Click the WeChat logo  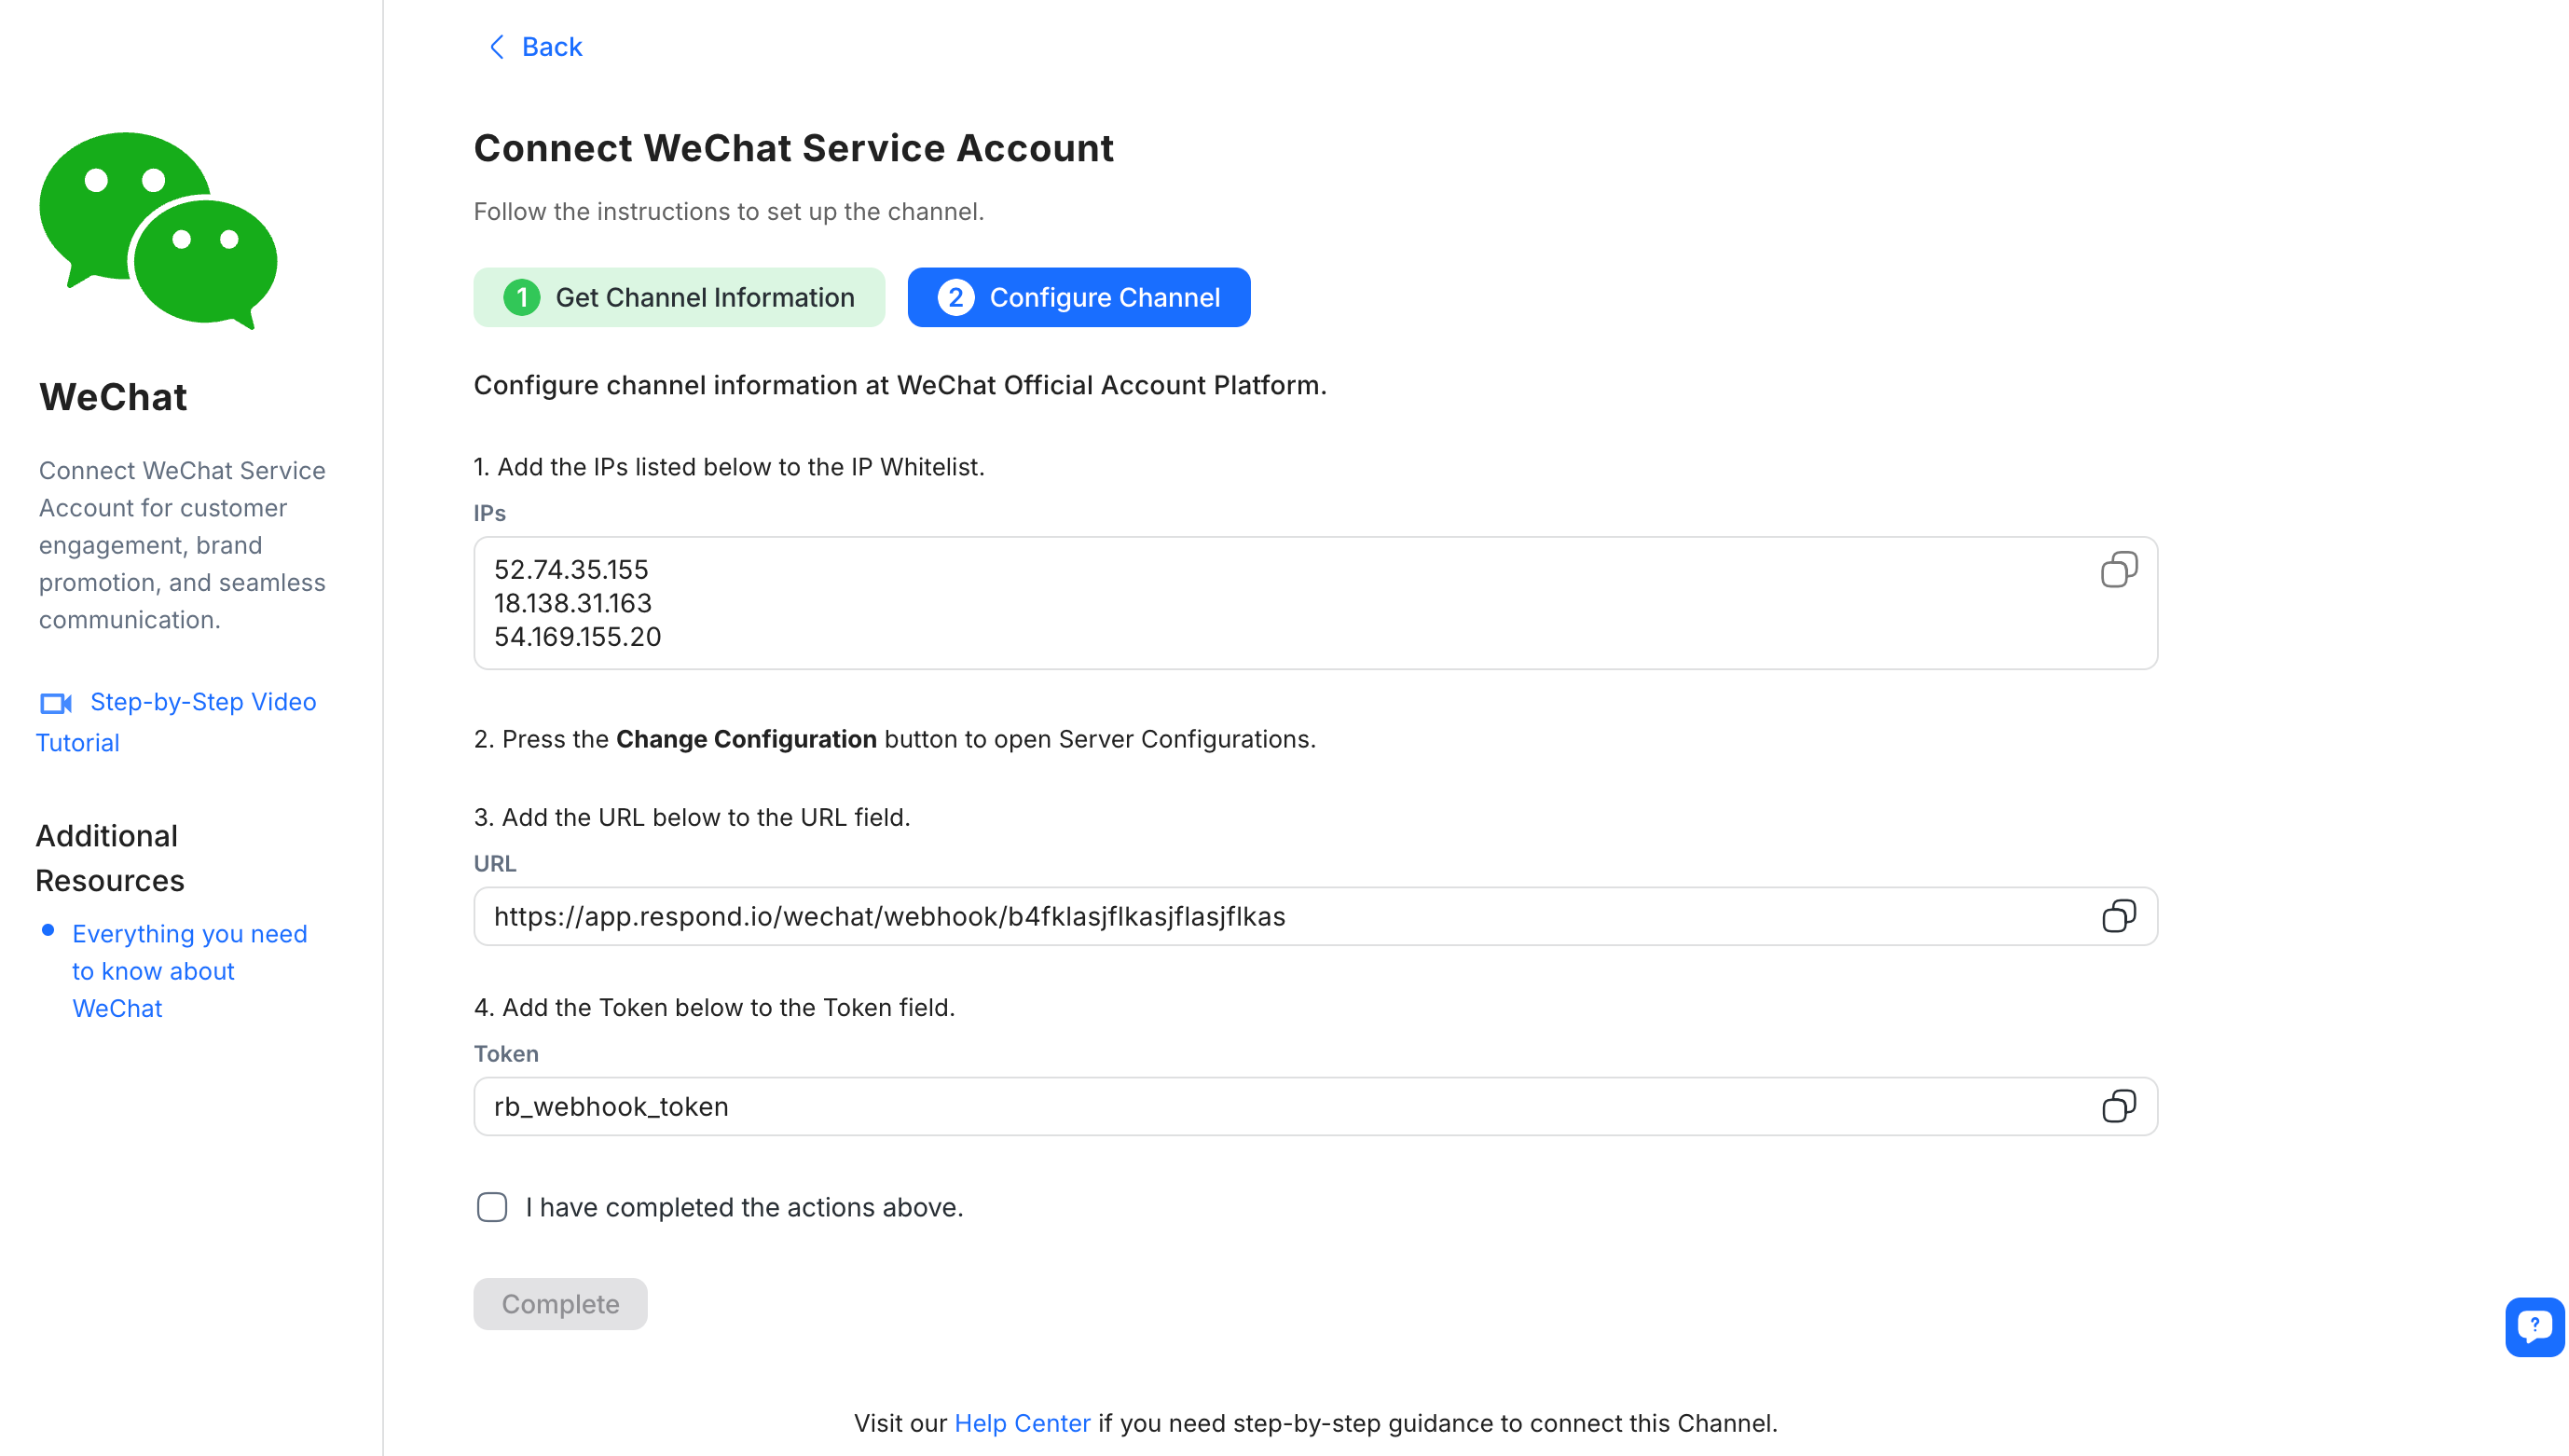coord(158,230)
